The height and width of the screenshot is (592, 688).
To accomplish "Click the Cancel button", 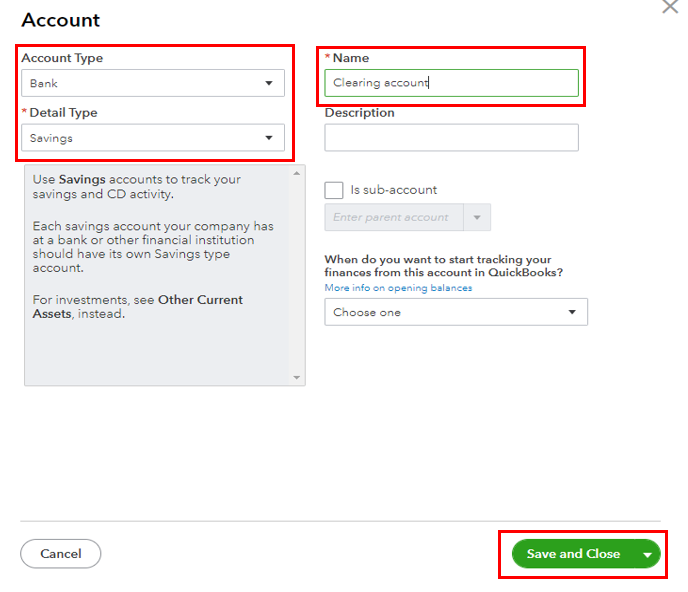I will click(61, 554).
